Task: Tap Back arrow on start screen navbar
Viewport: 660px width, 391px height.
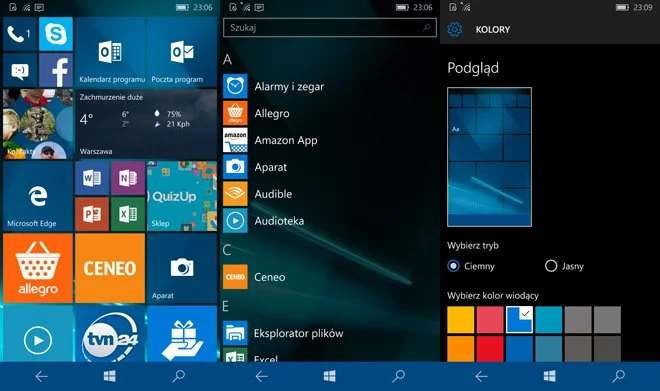Action: pos(41,376)
